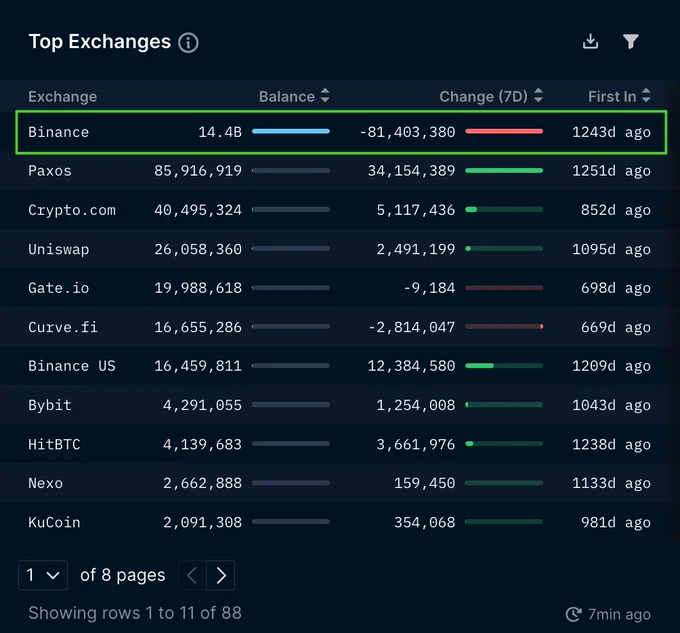Open the page number dropdown
Viewport: 680px width, 633px height.
pos(43,575)
